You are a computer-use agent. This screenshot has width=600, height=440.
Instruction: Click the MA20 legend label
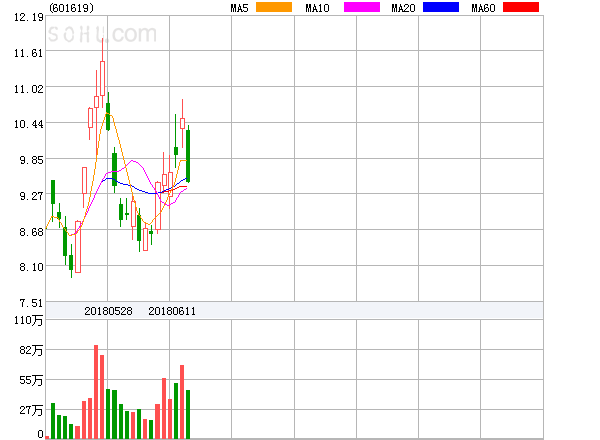[403, 8]
